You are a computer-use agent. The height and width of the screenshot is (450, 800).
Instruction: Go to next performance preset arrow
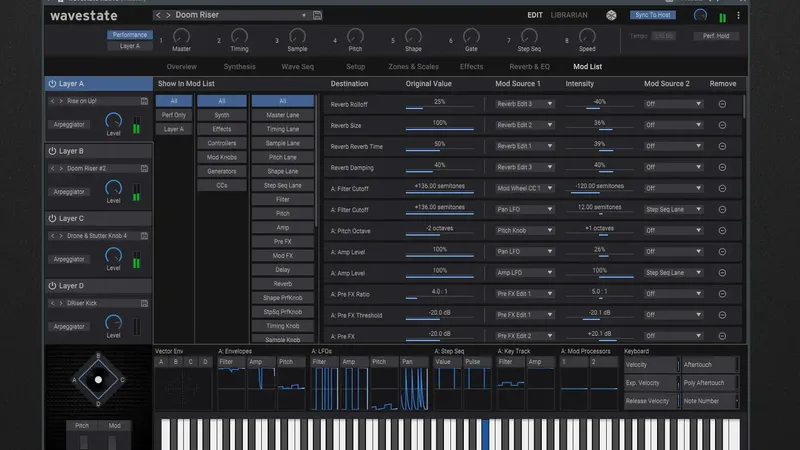[168, 15]
